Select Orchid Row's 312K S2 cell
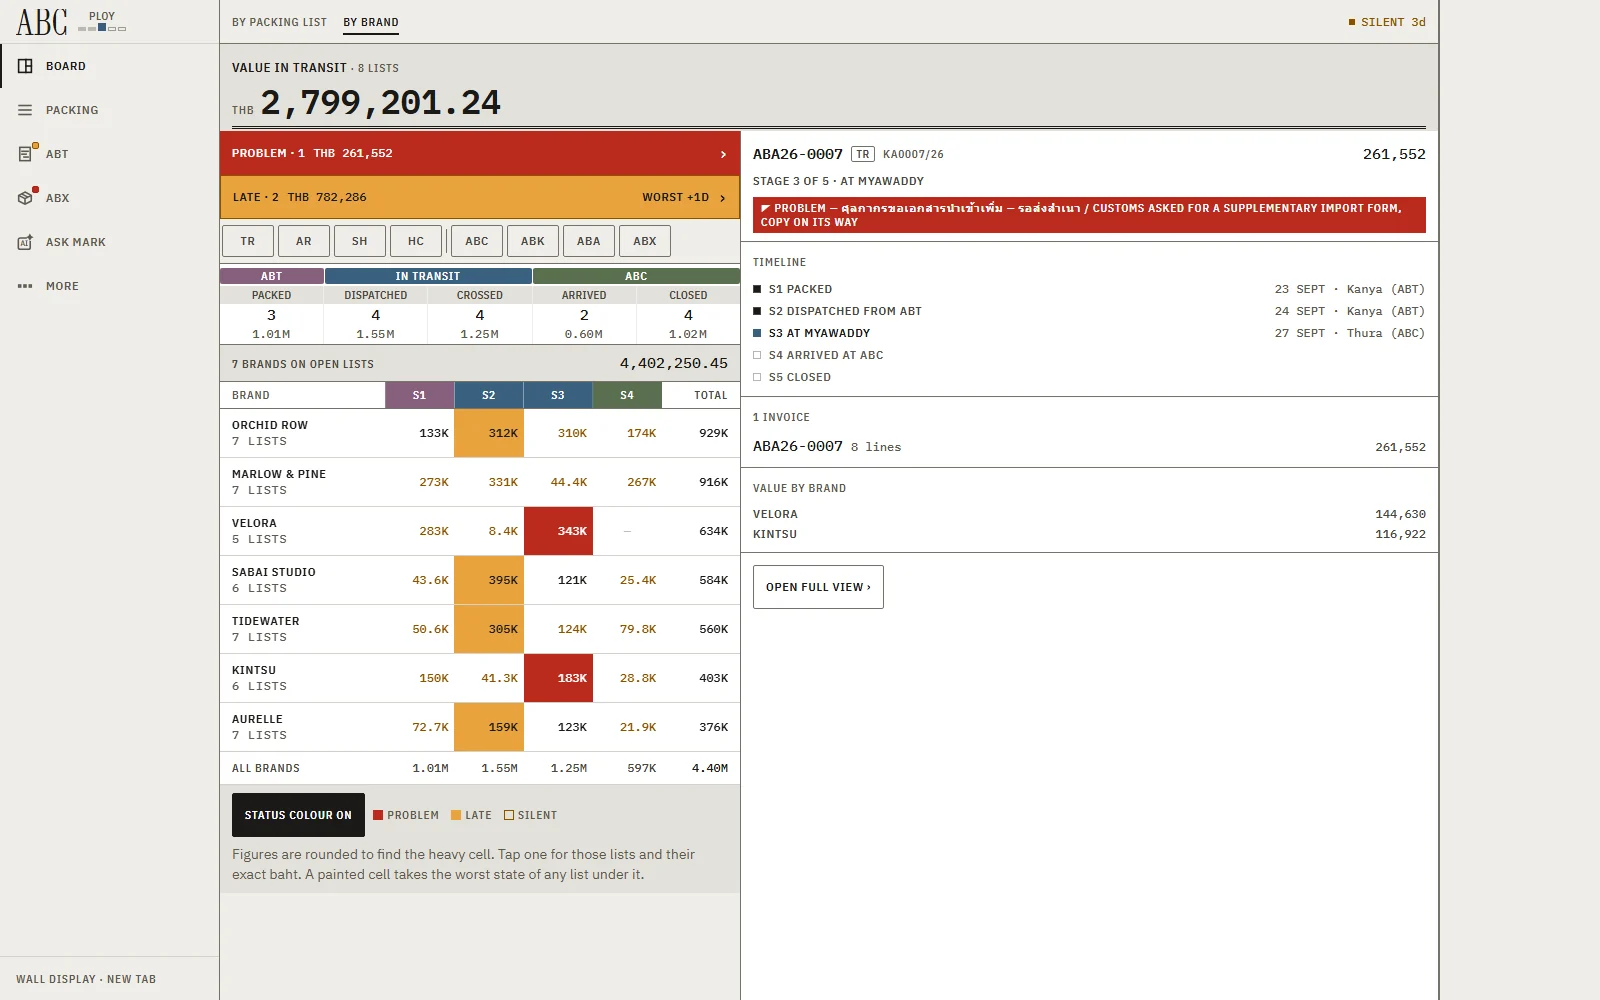 [x=489, y=433]
